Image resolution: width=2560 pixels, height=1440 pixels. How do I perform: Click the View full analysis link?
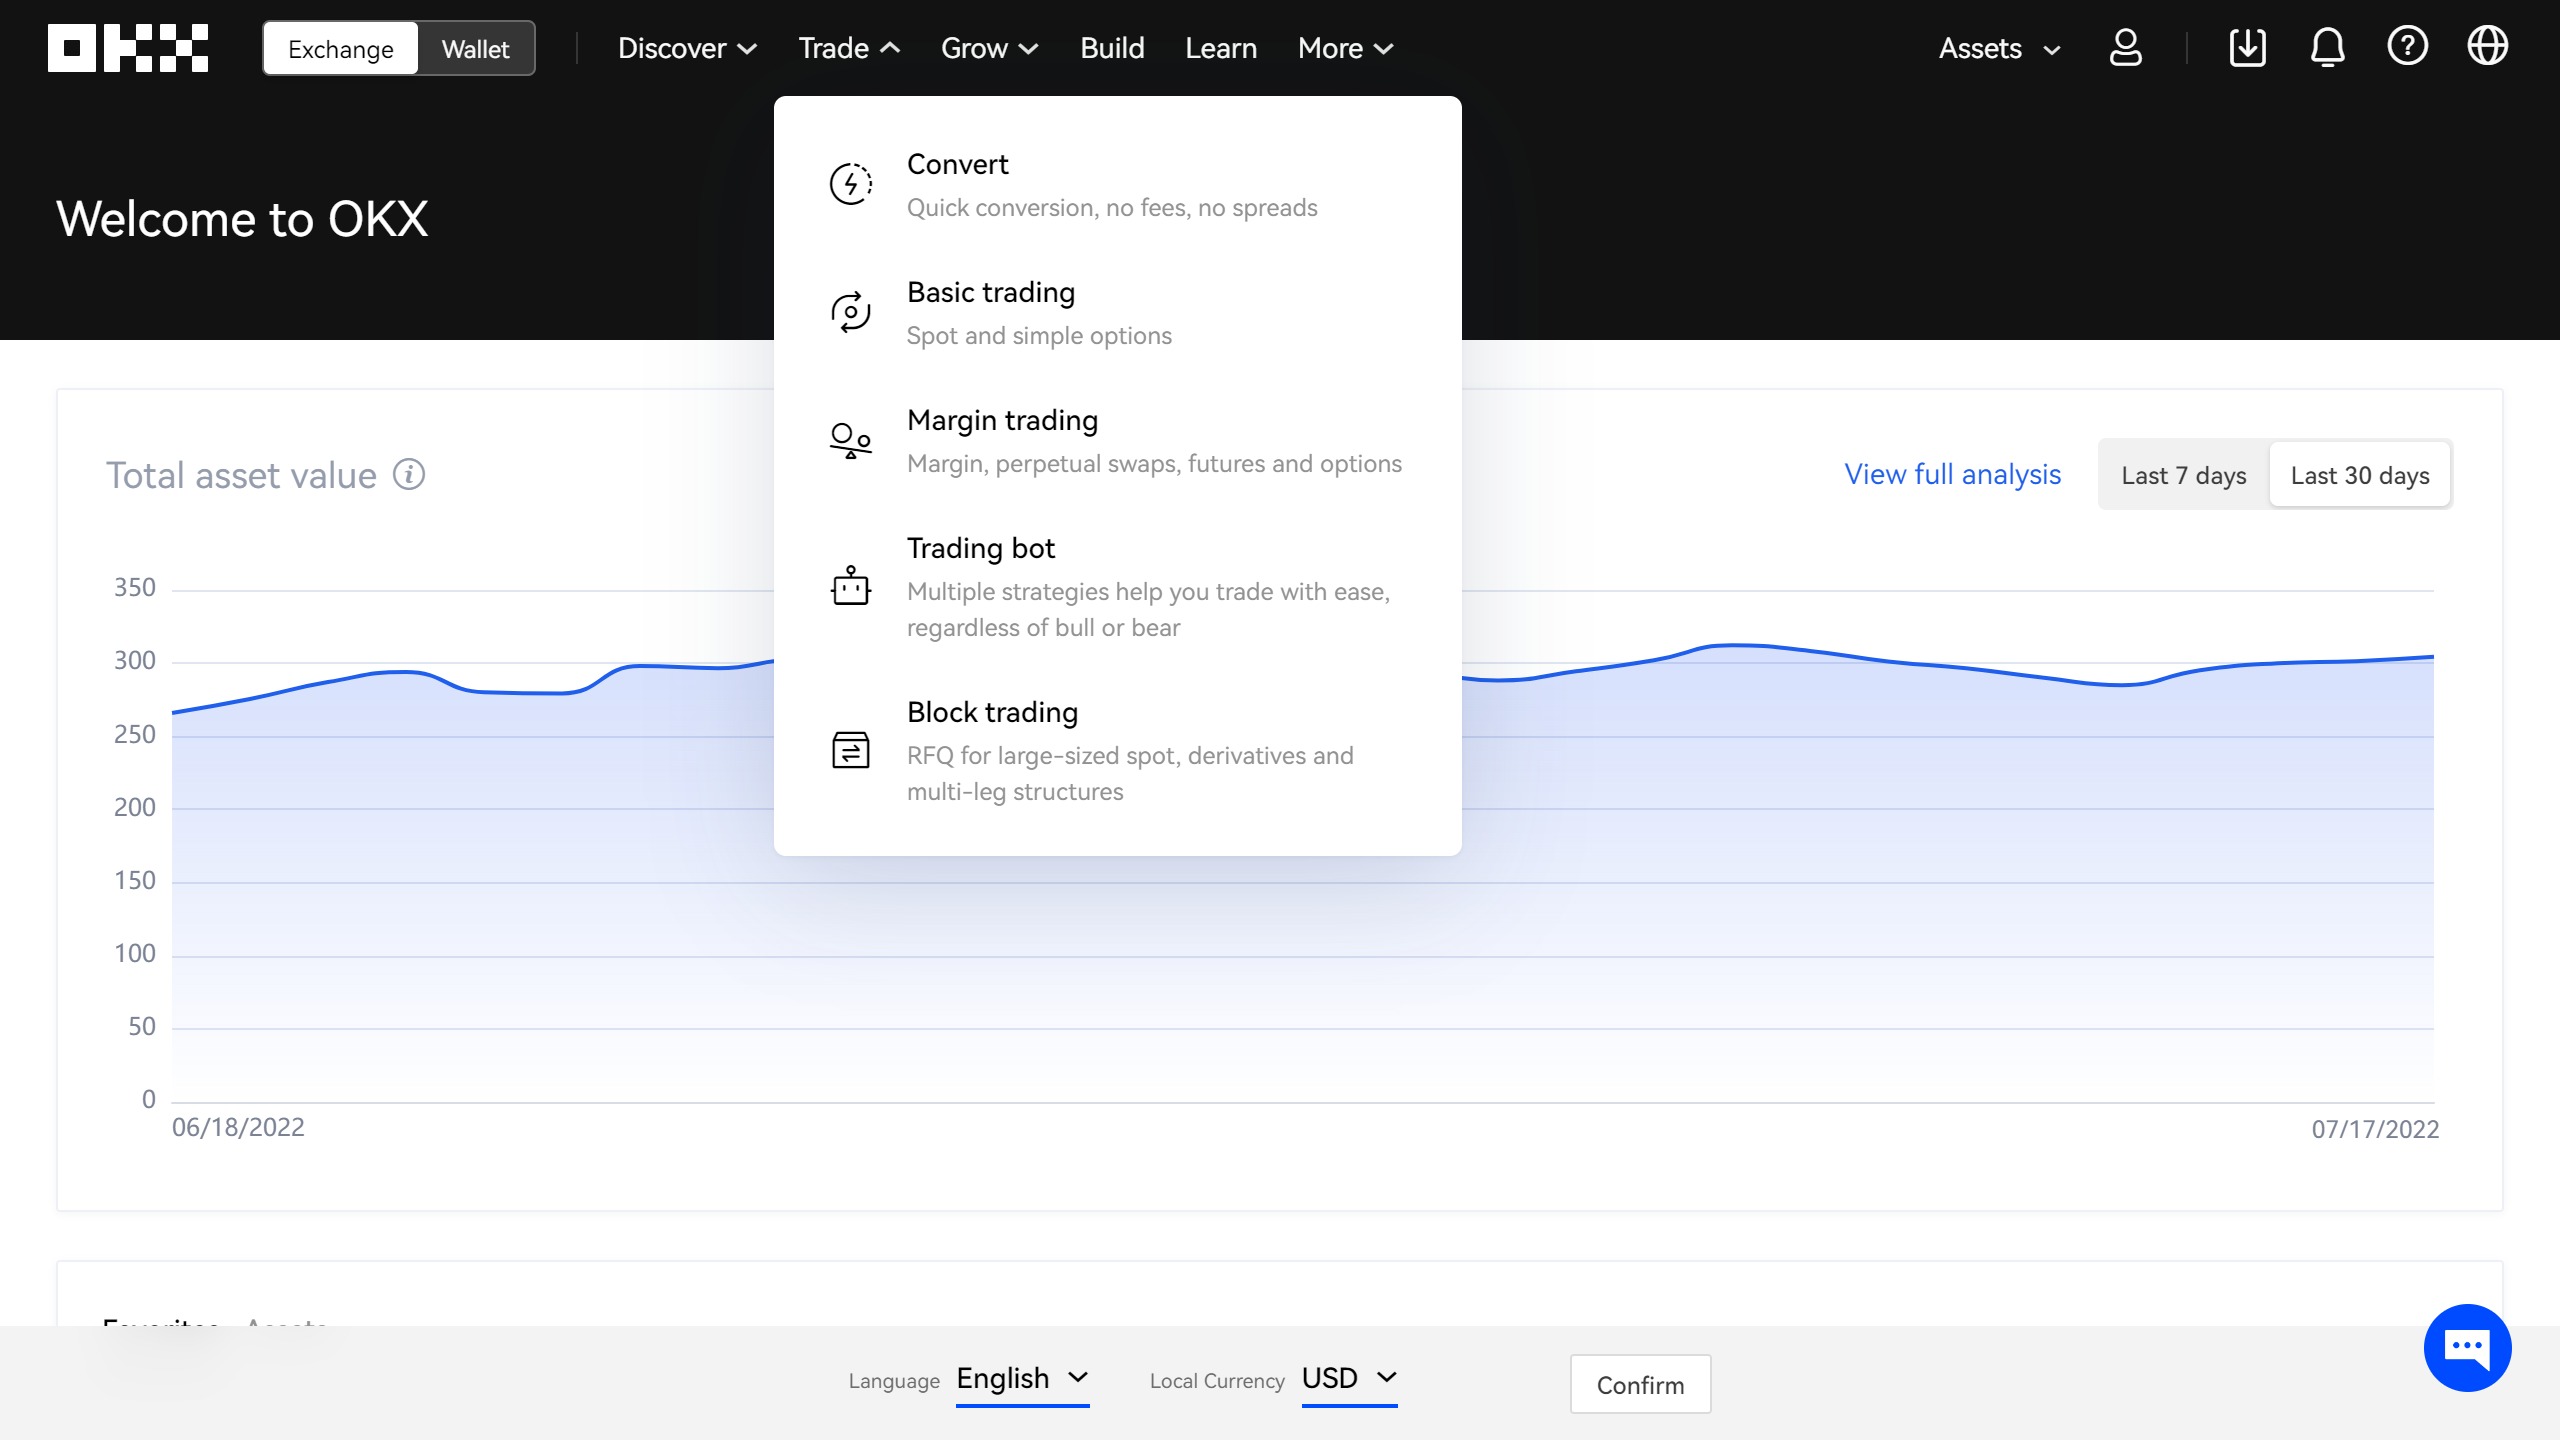pos(1952,474)
